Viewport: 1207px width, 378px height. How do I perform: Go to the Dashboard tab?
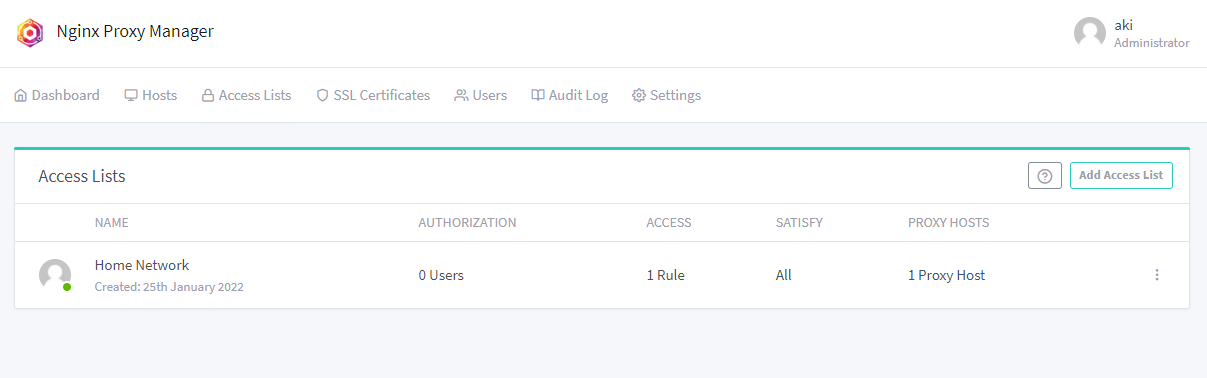[57, 96]
